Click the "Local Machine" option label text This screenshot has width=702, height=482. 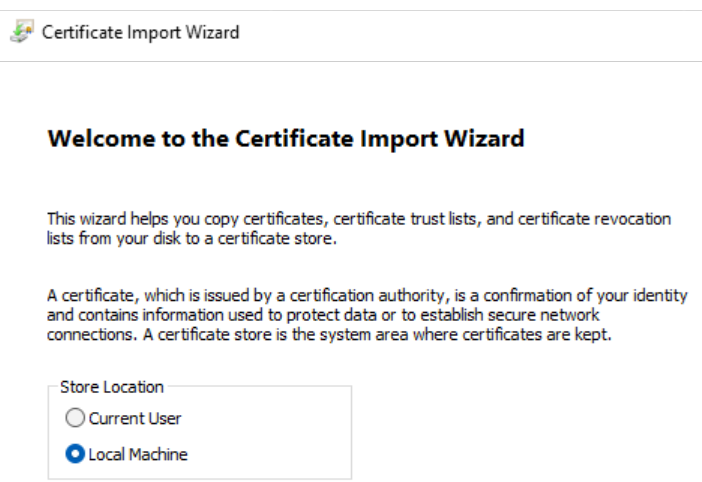point(138,454)
